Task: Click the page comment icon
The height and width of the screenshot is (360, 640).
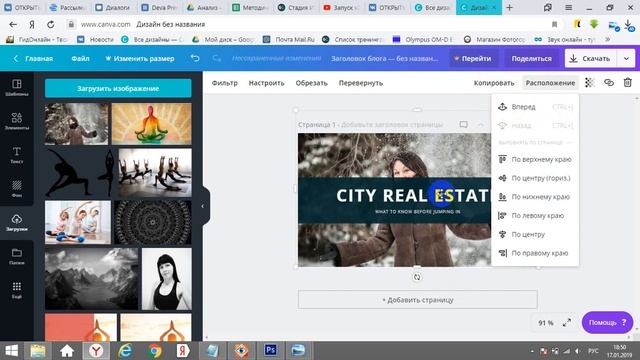Action: [x=463, y=124]
